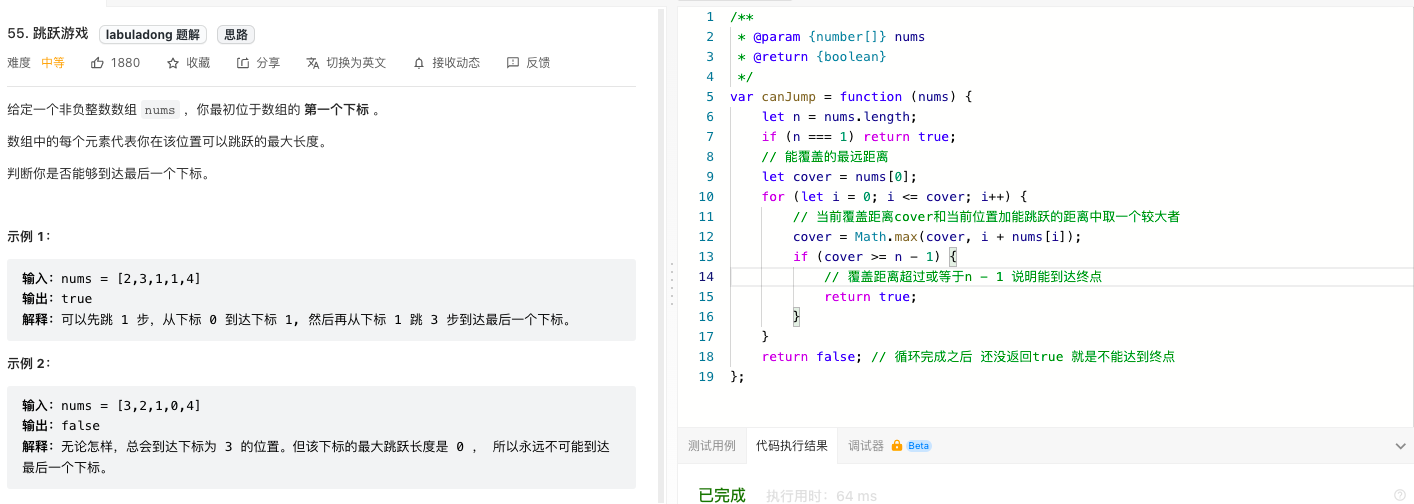The height and width of the screenshot is (504, 1414).
Task: Click line number 14 in editor gutter
Action: [x=706, y=277]
